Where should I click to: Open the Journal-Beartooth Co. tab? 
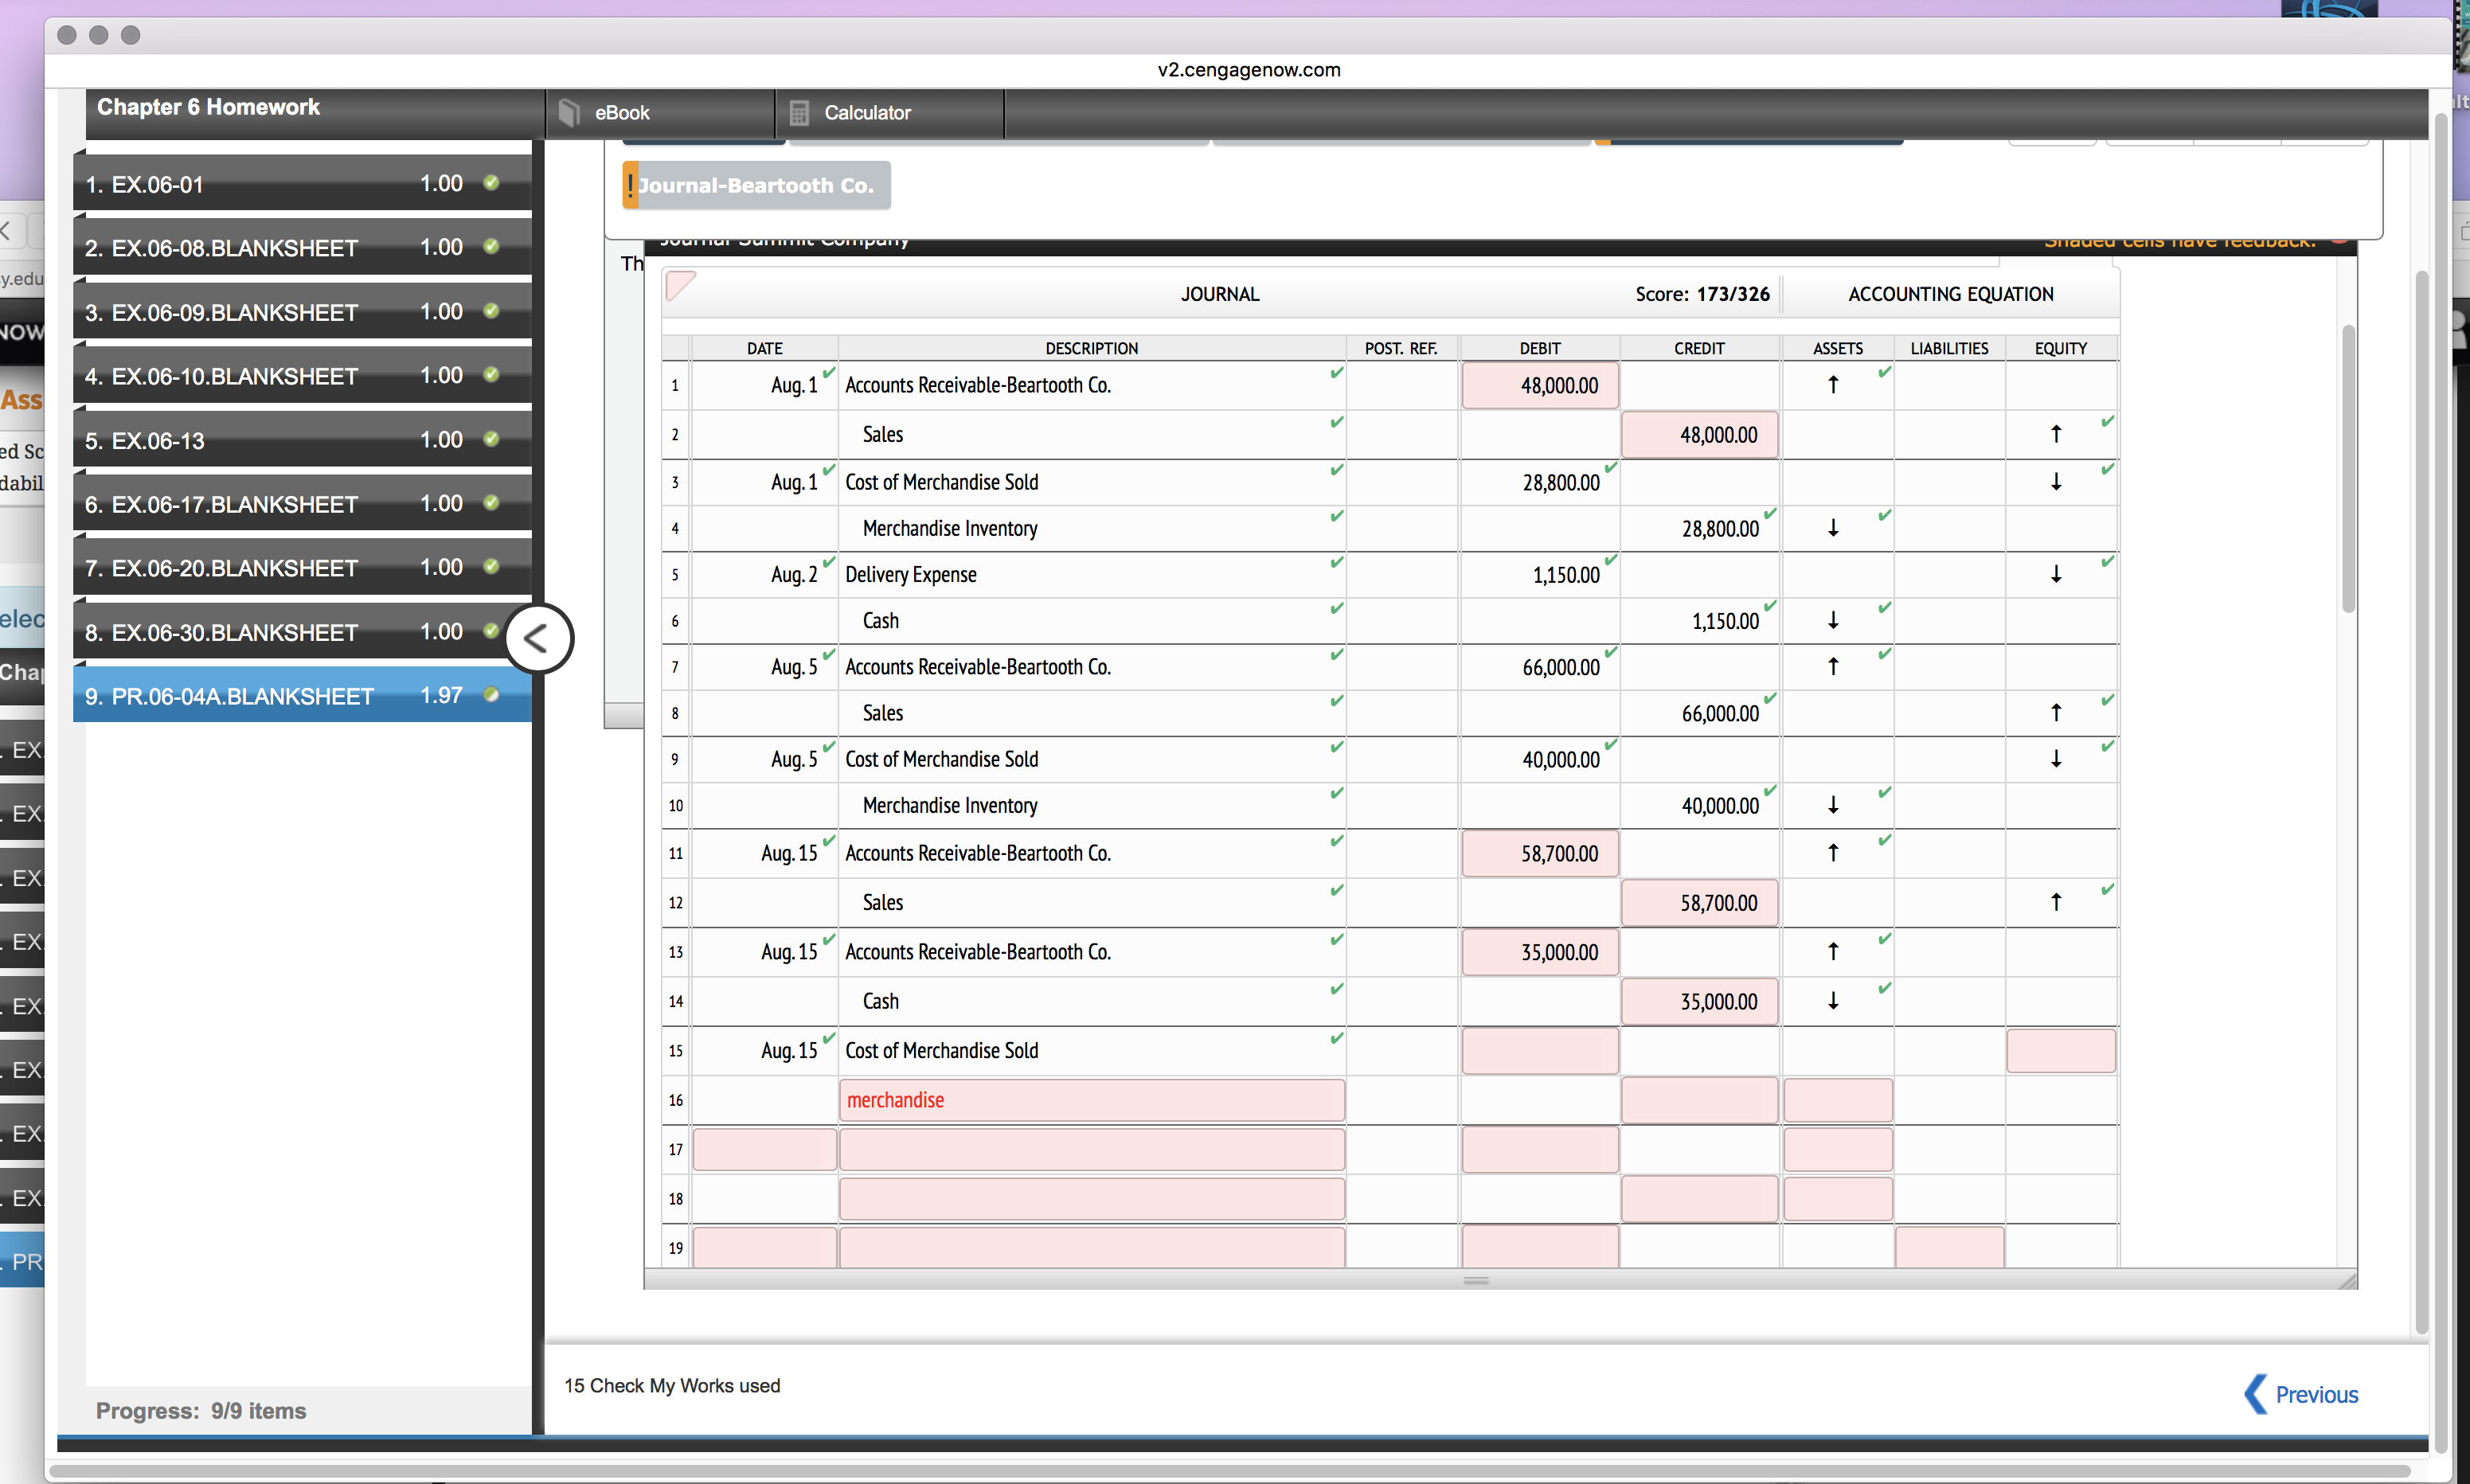(x=757, y=185)
